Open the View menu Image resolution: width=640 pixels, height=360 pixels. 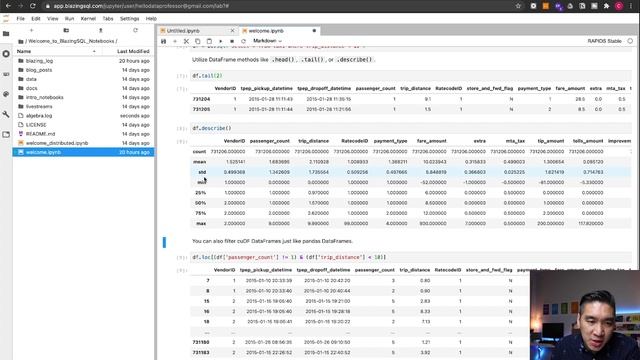point(53,19)
